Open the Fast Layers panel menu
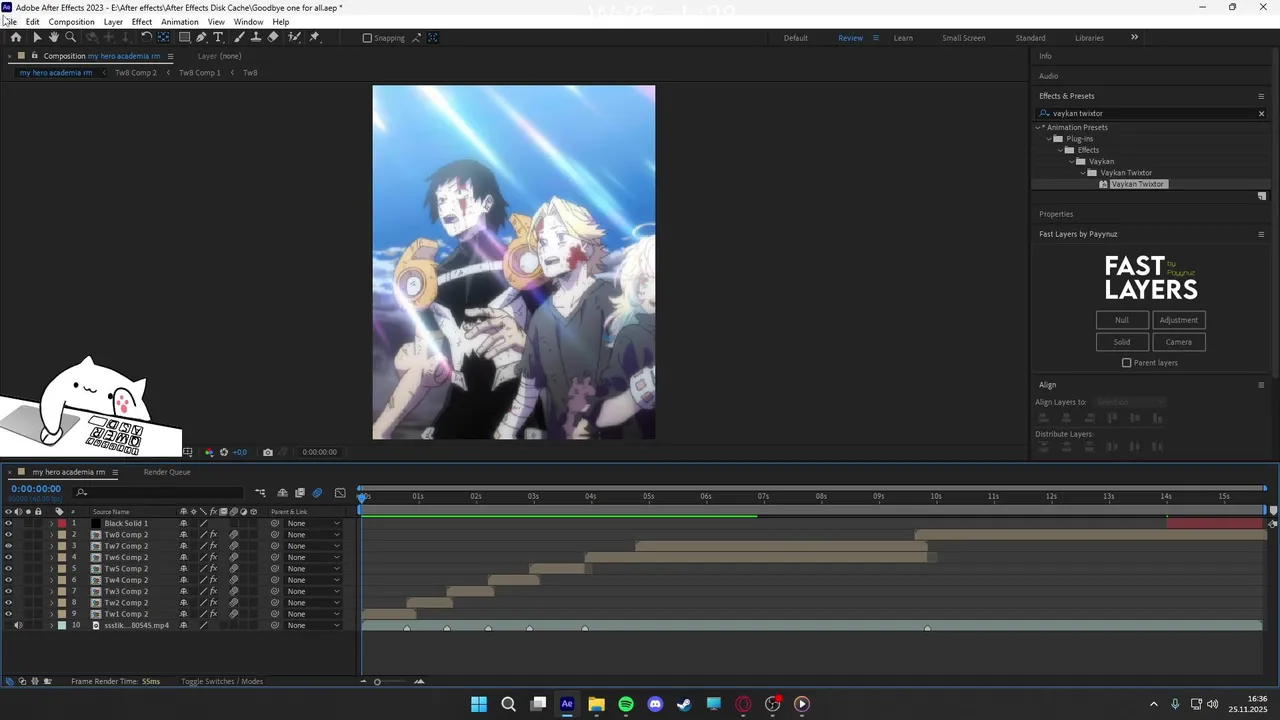 pos(1261,234)
